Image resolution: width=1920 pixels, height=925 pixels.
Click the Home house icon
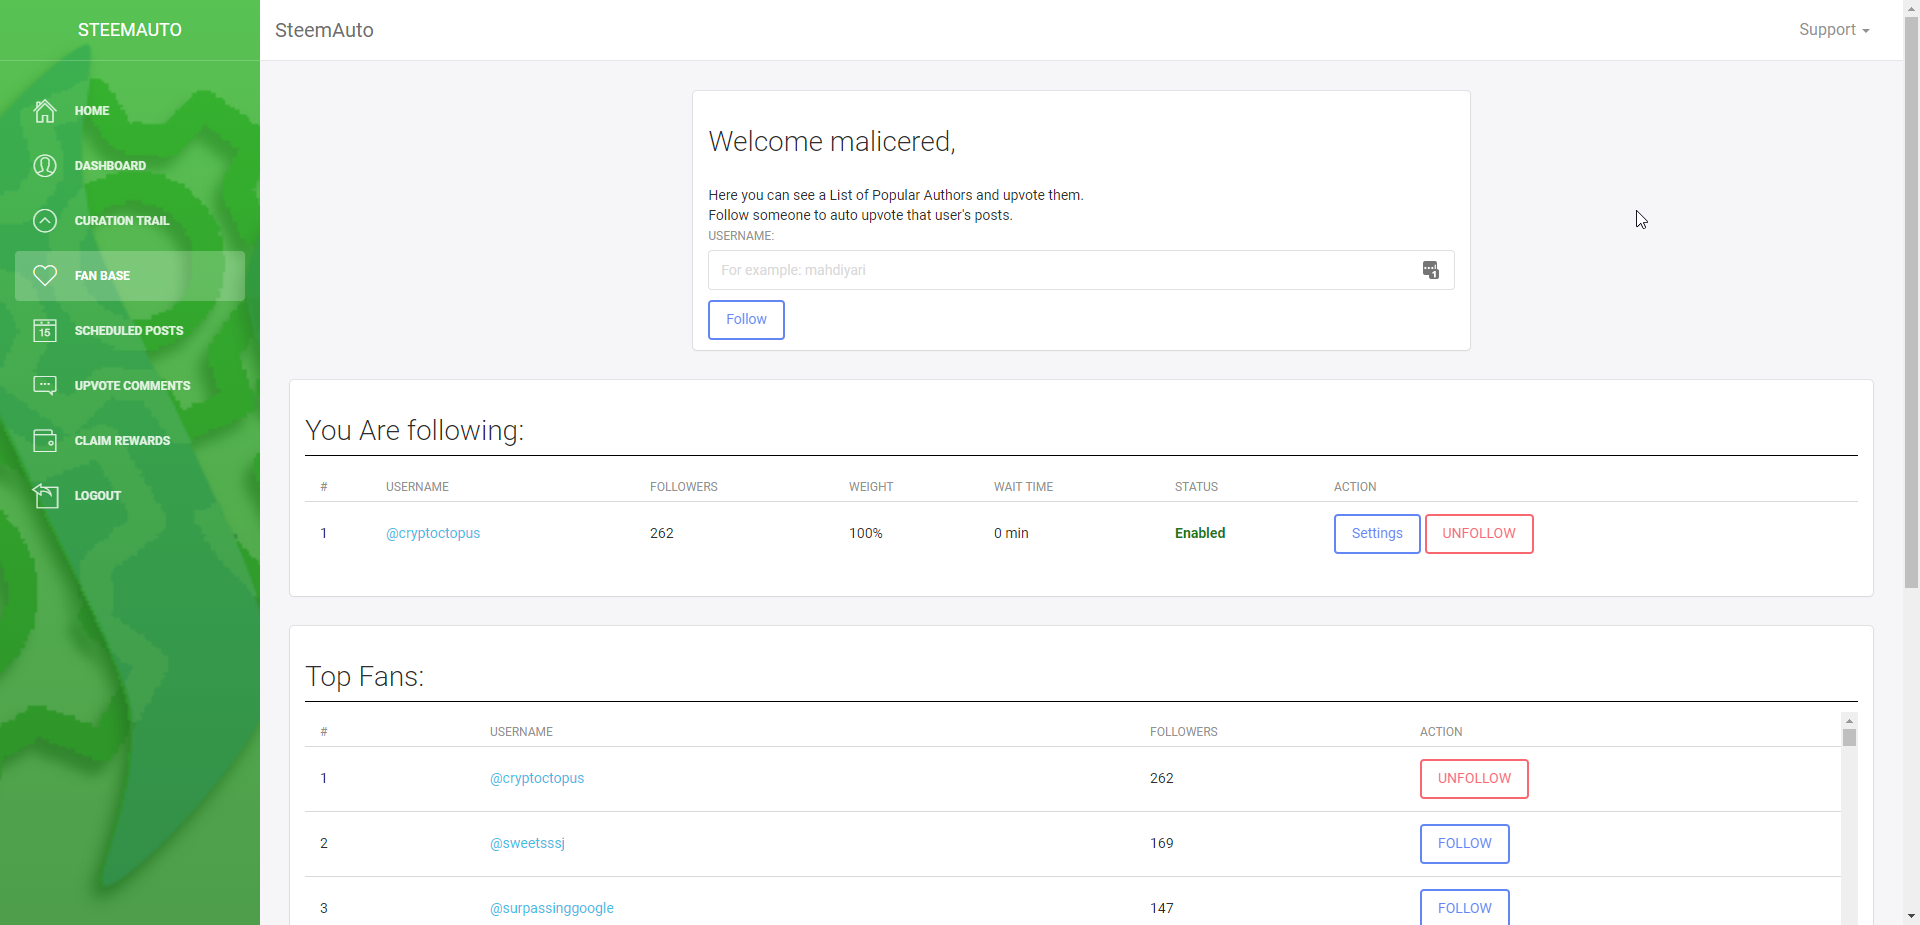tap(45, 111)
